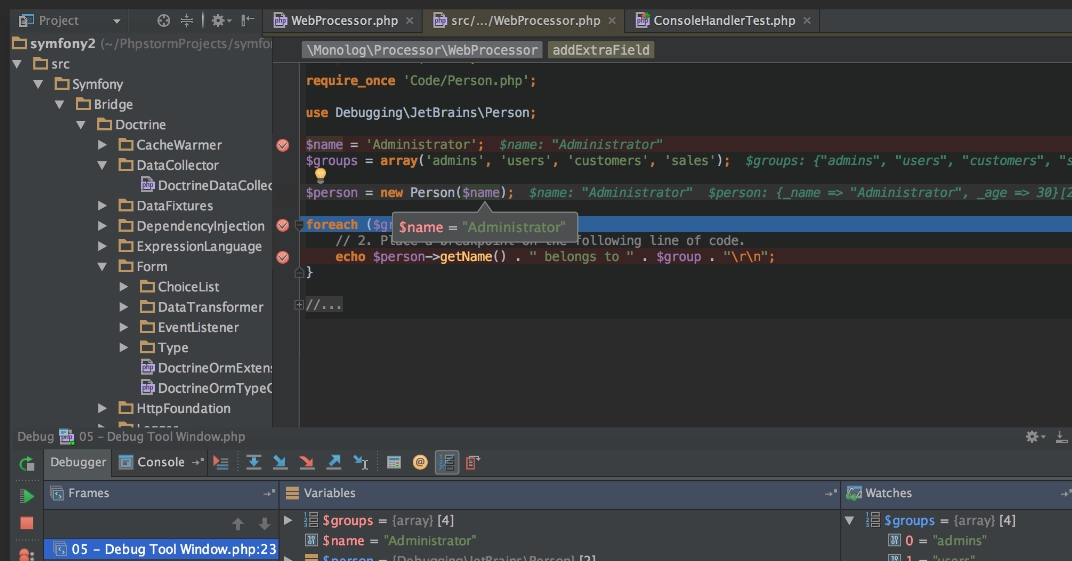Expand the CacheWarmer folder
The image size is (1072, 561).
pos(102,145)
